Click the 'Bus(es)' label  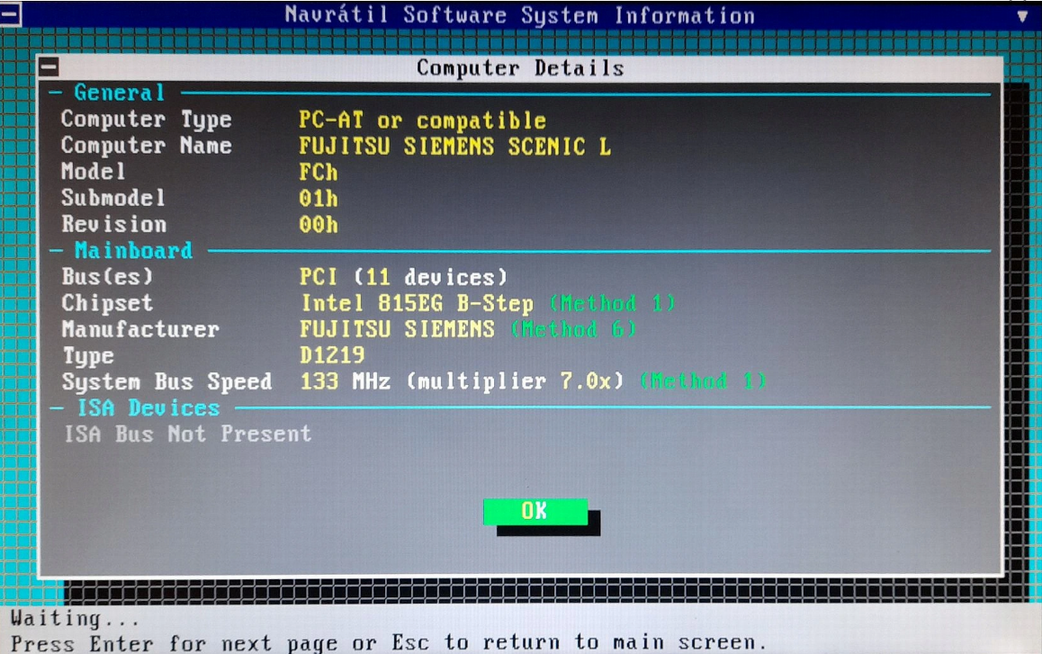point(107,276)
